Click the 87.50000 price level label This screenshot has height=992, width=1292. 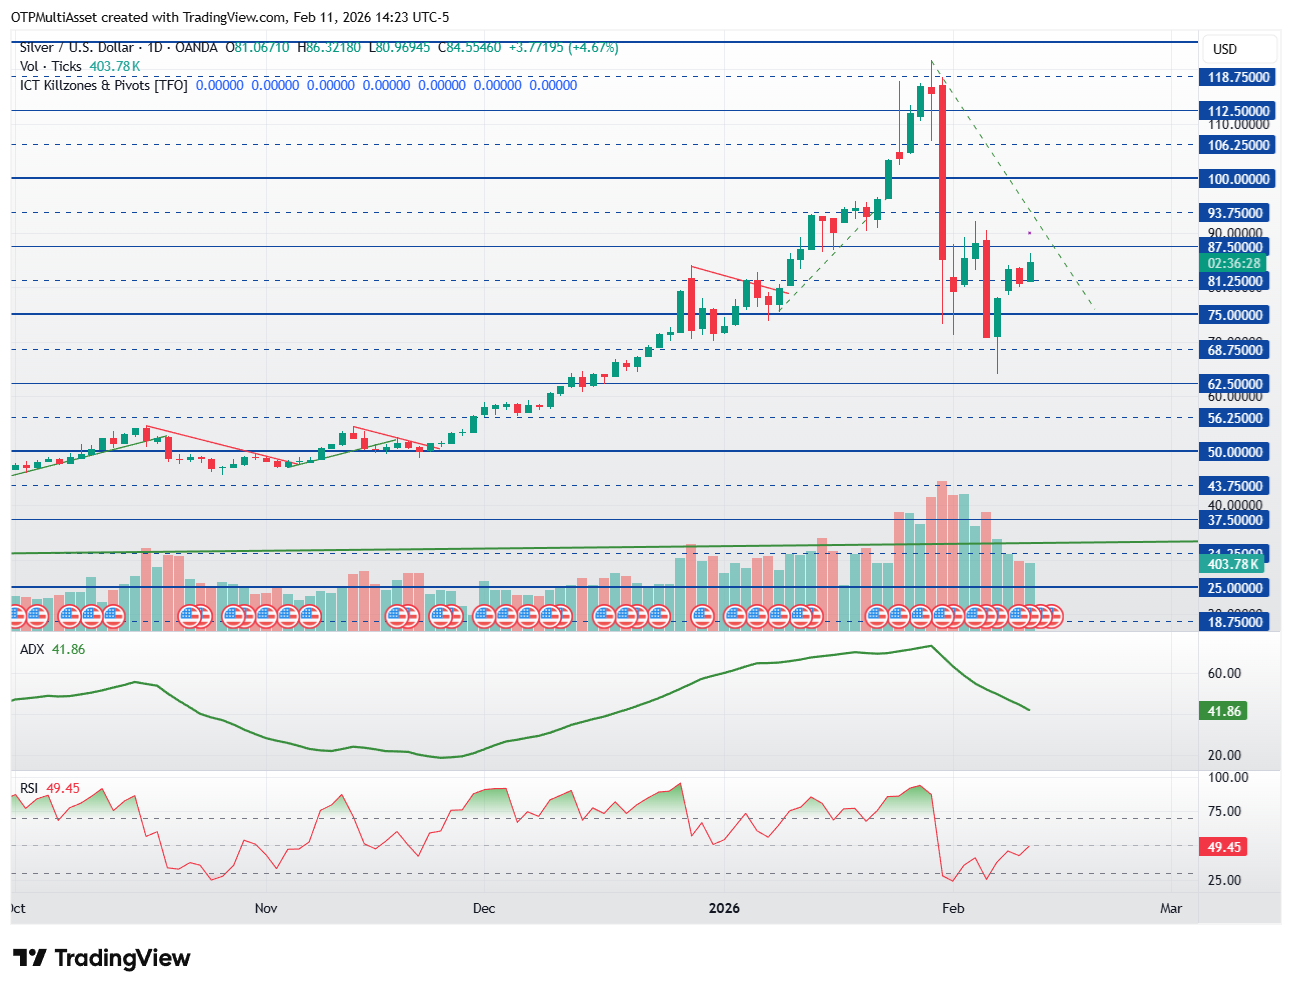click(x=1236, y=247)
